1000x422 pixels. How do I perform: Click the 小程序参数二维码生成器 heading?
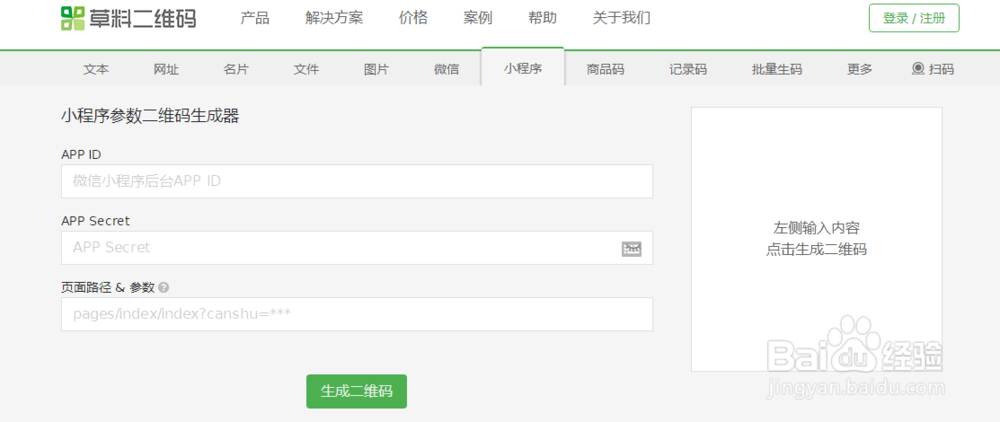(150, 116)
